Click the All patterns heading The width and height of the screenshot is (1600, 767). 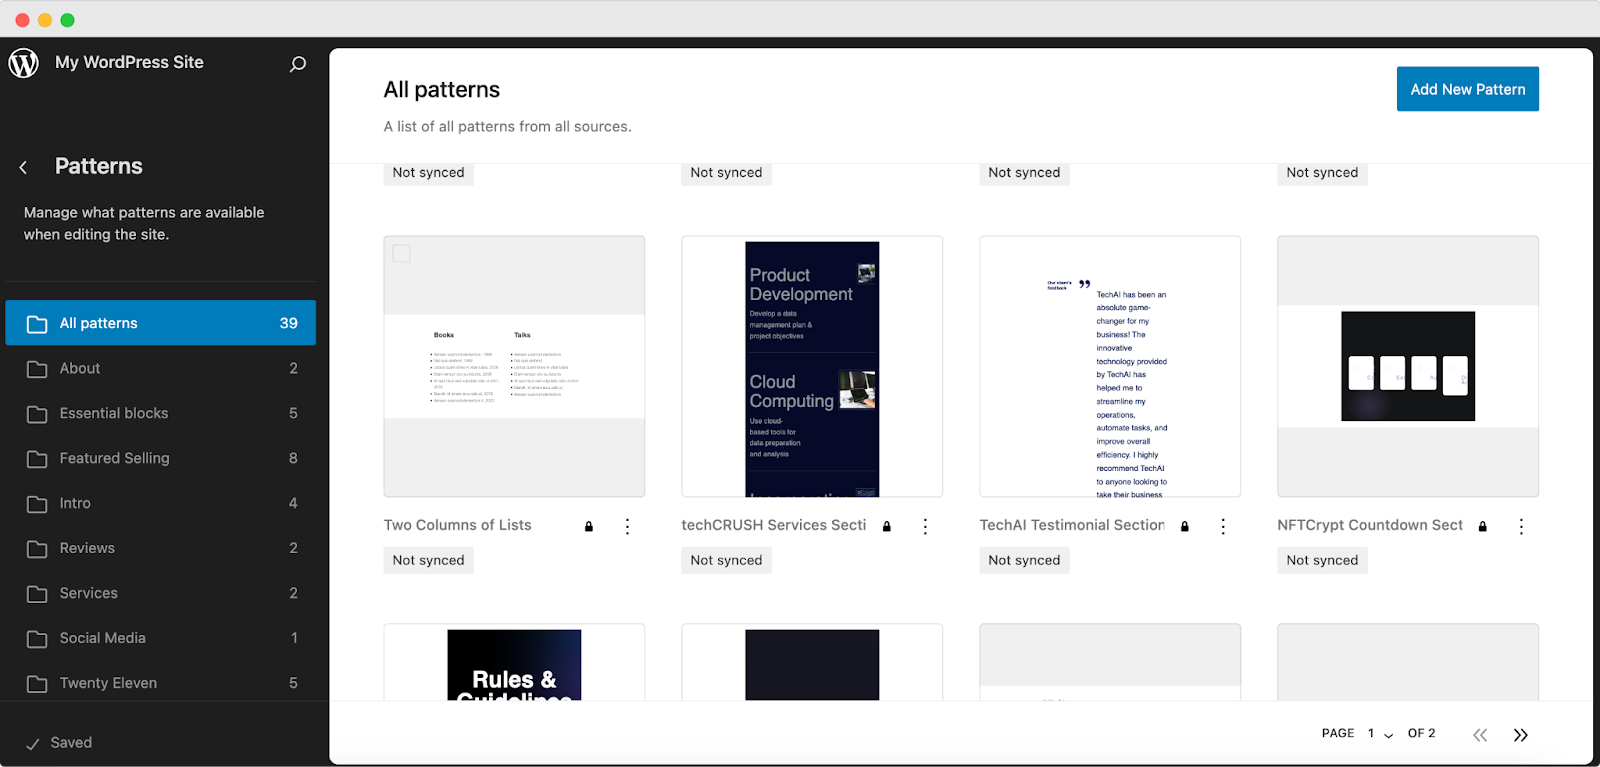[442, 90]
